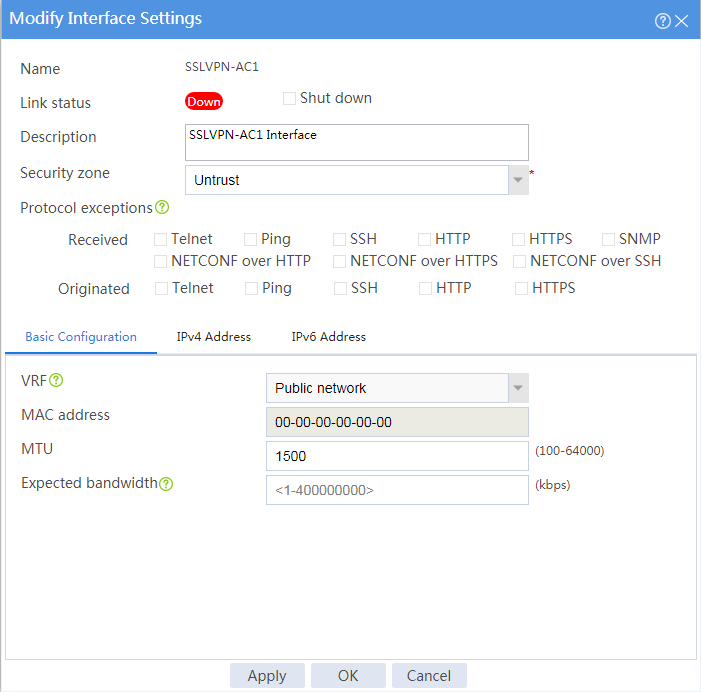The image size is (701, 692).
Task: Open the Untrust security zone combo box
Action: pyautogui.click(x=347, y=180)
